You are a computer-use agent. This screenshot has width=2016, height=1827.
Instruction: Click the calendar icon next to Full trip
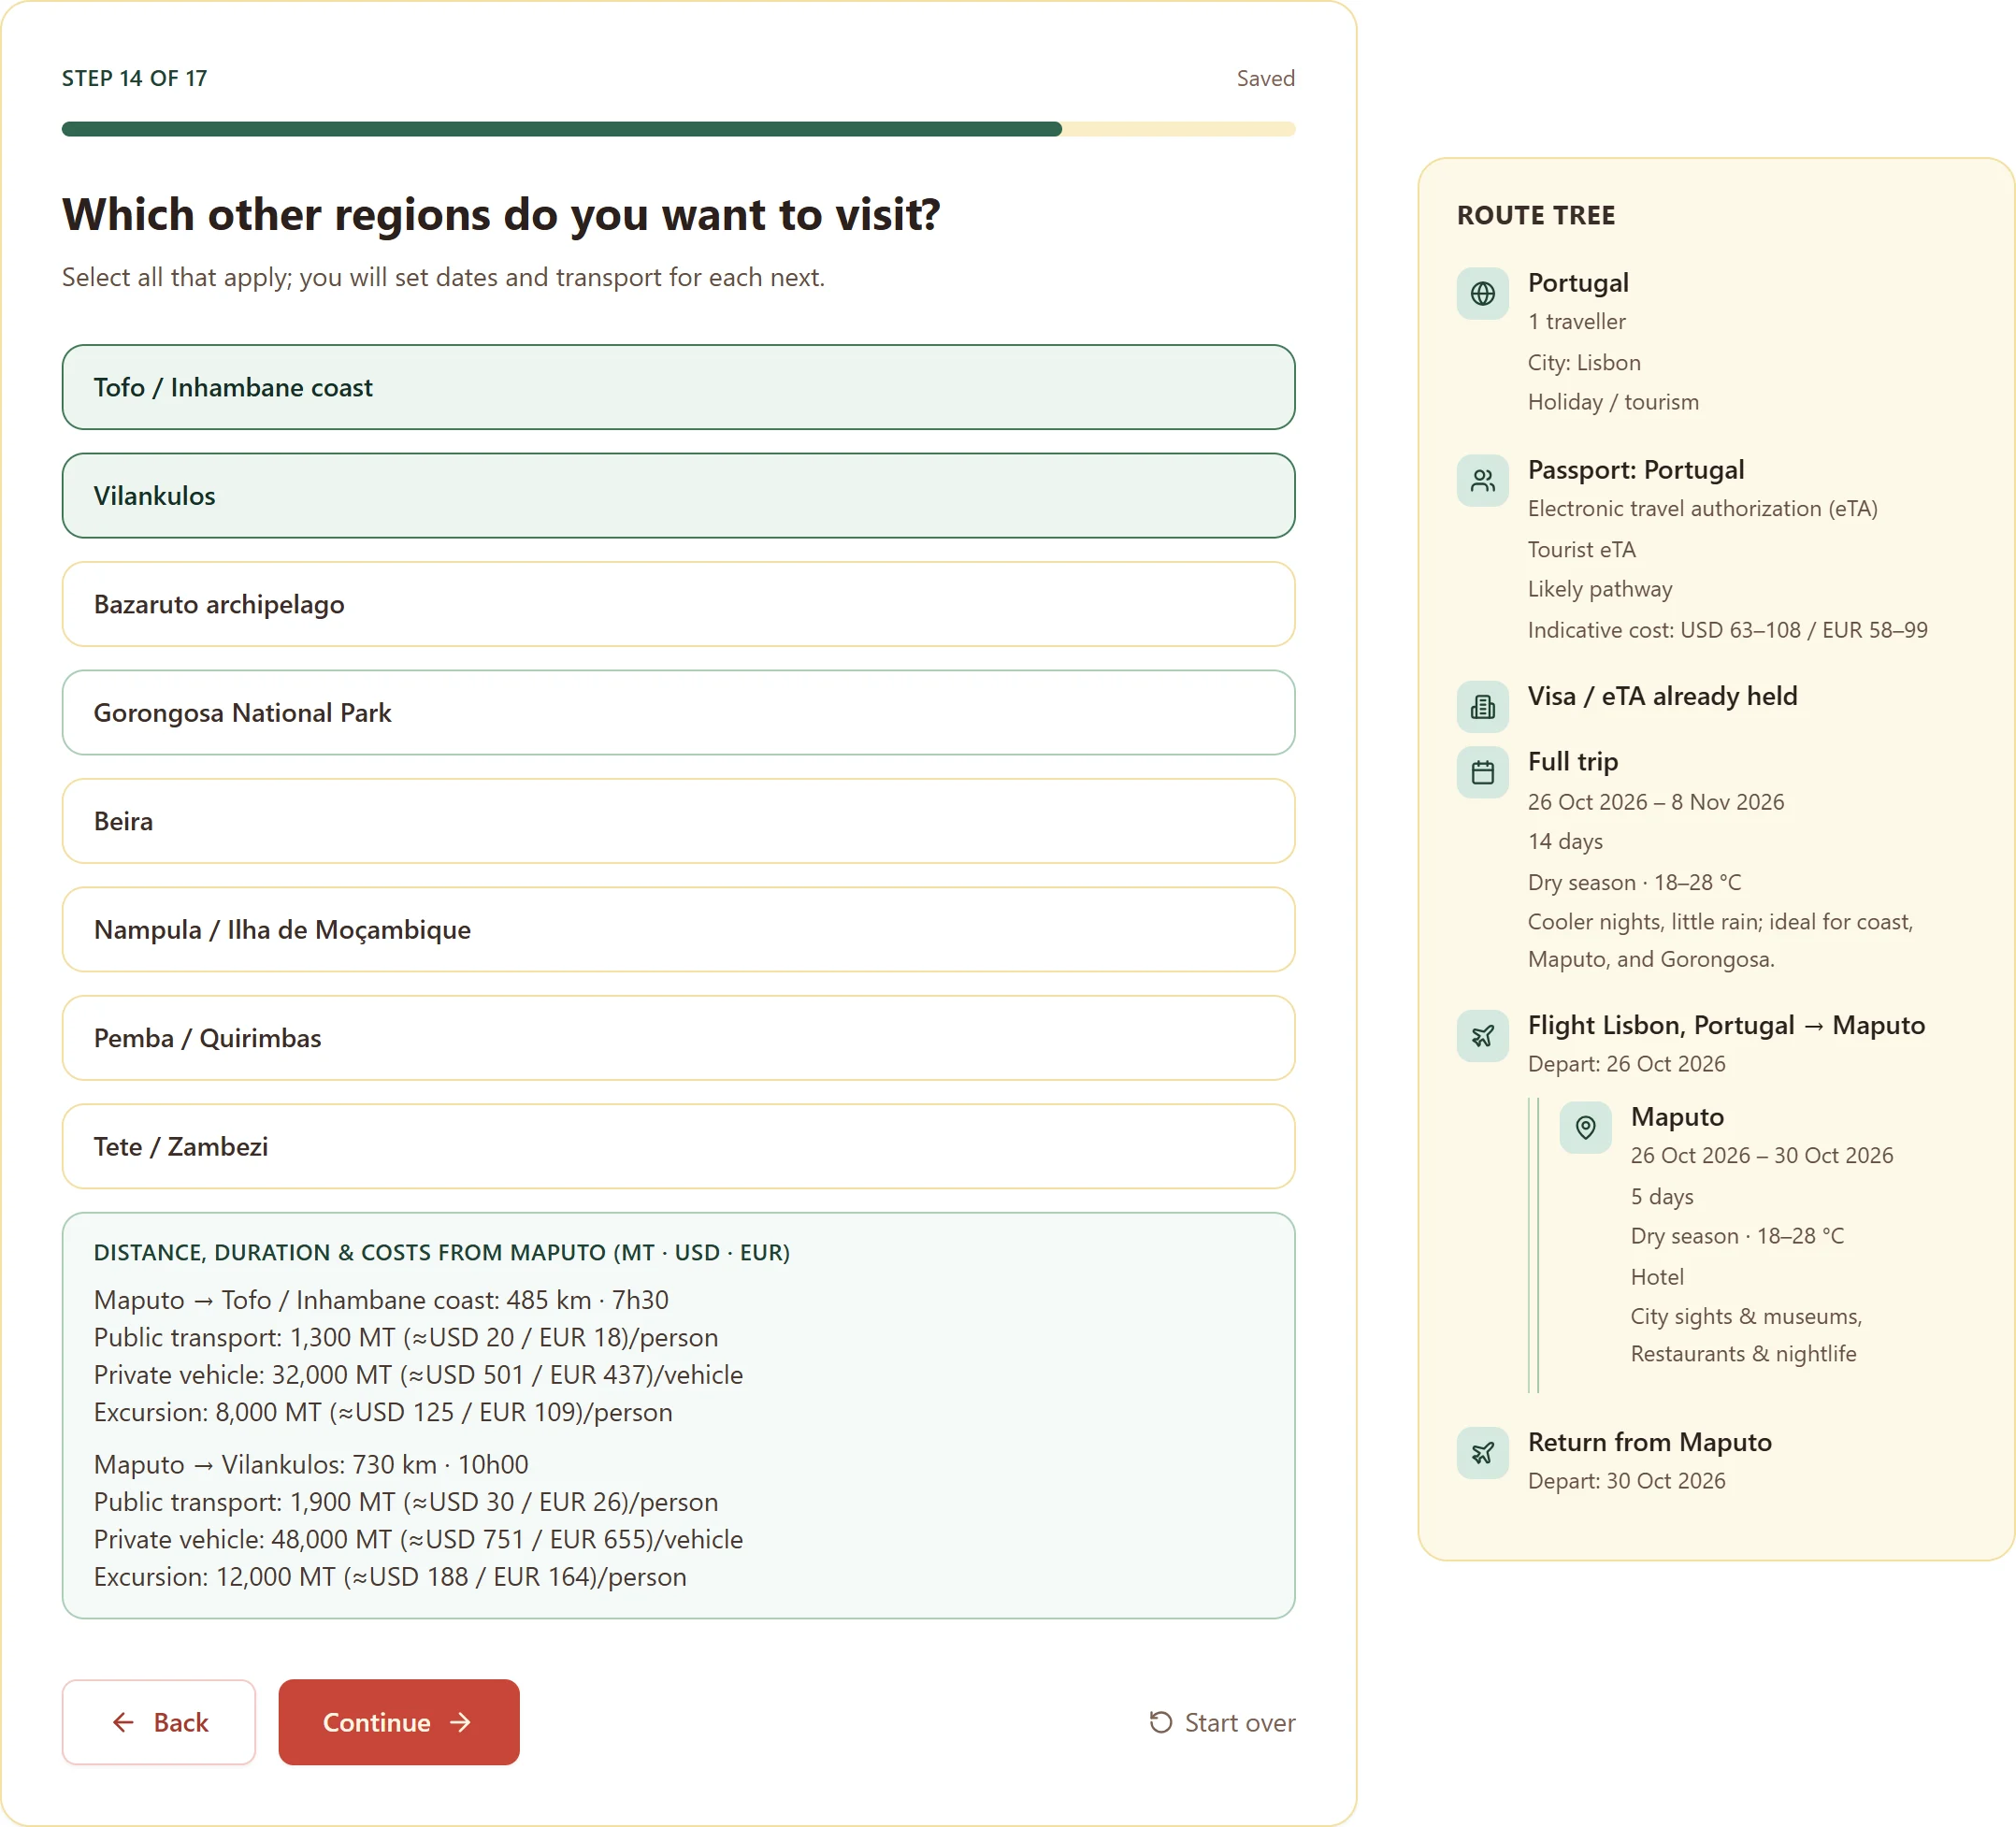point(1482,772)
